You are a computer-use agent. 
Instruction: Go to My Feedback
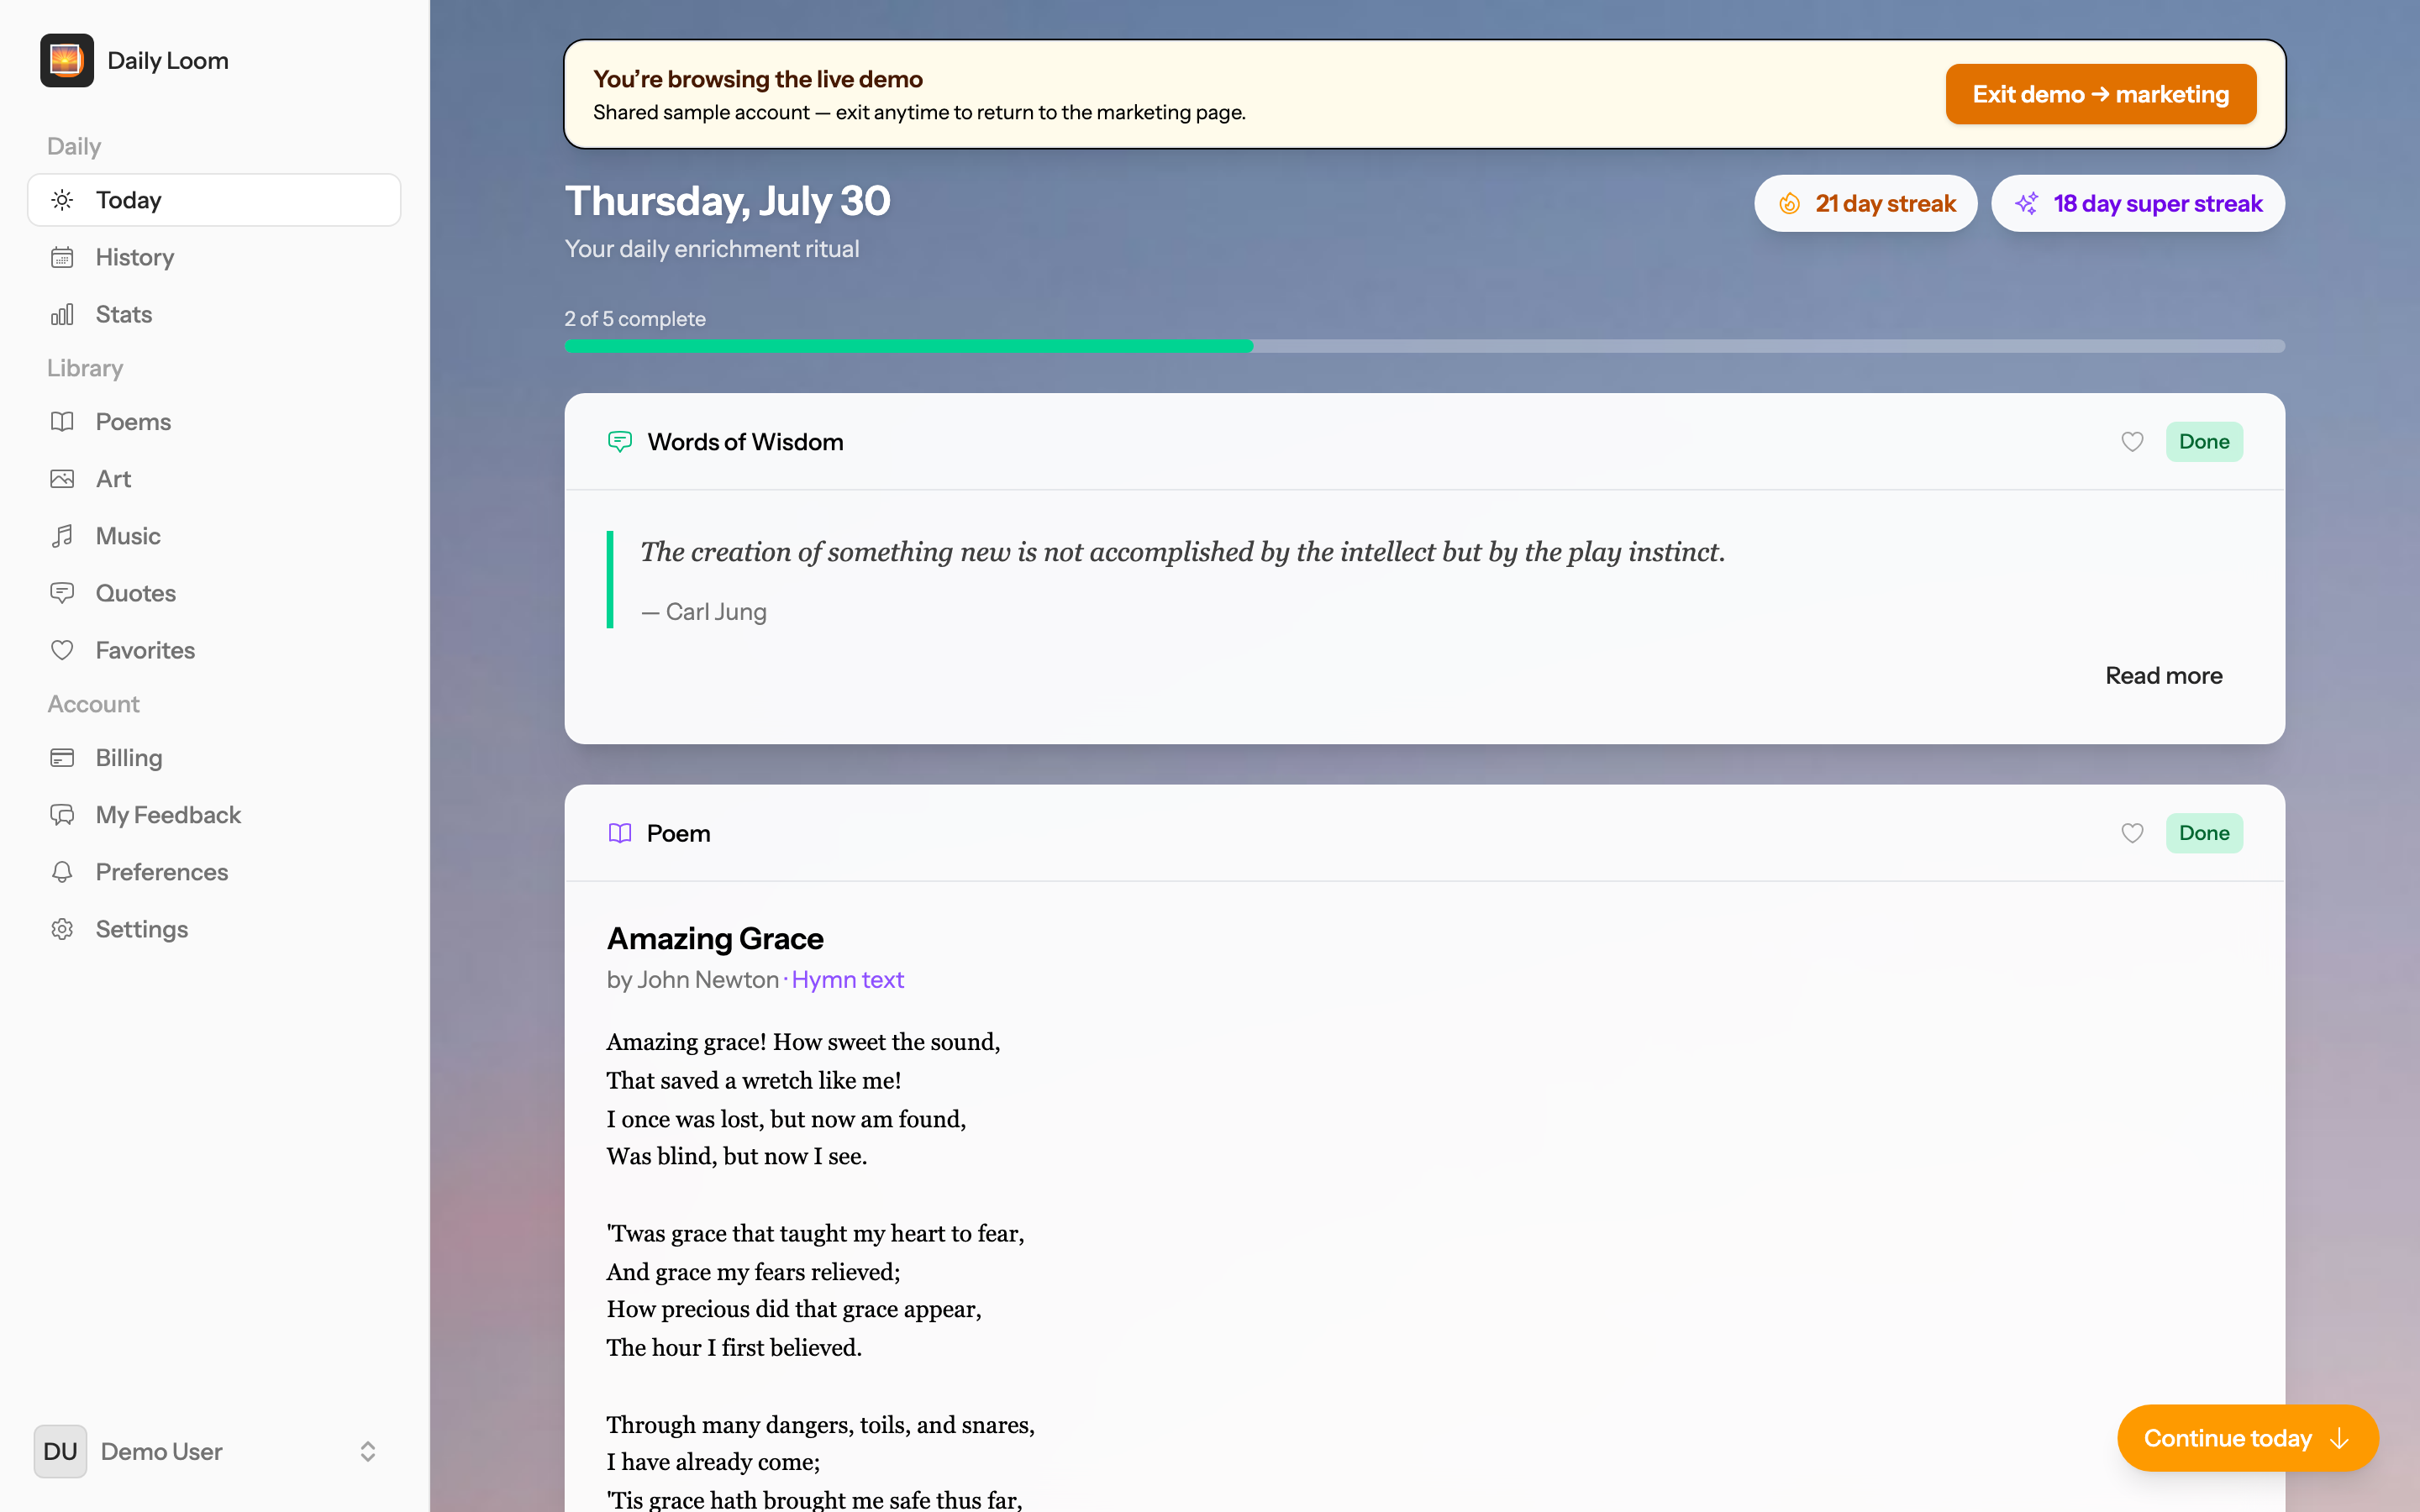pos(214,815)
